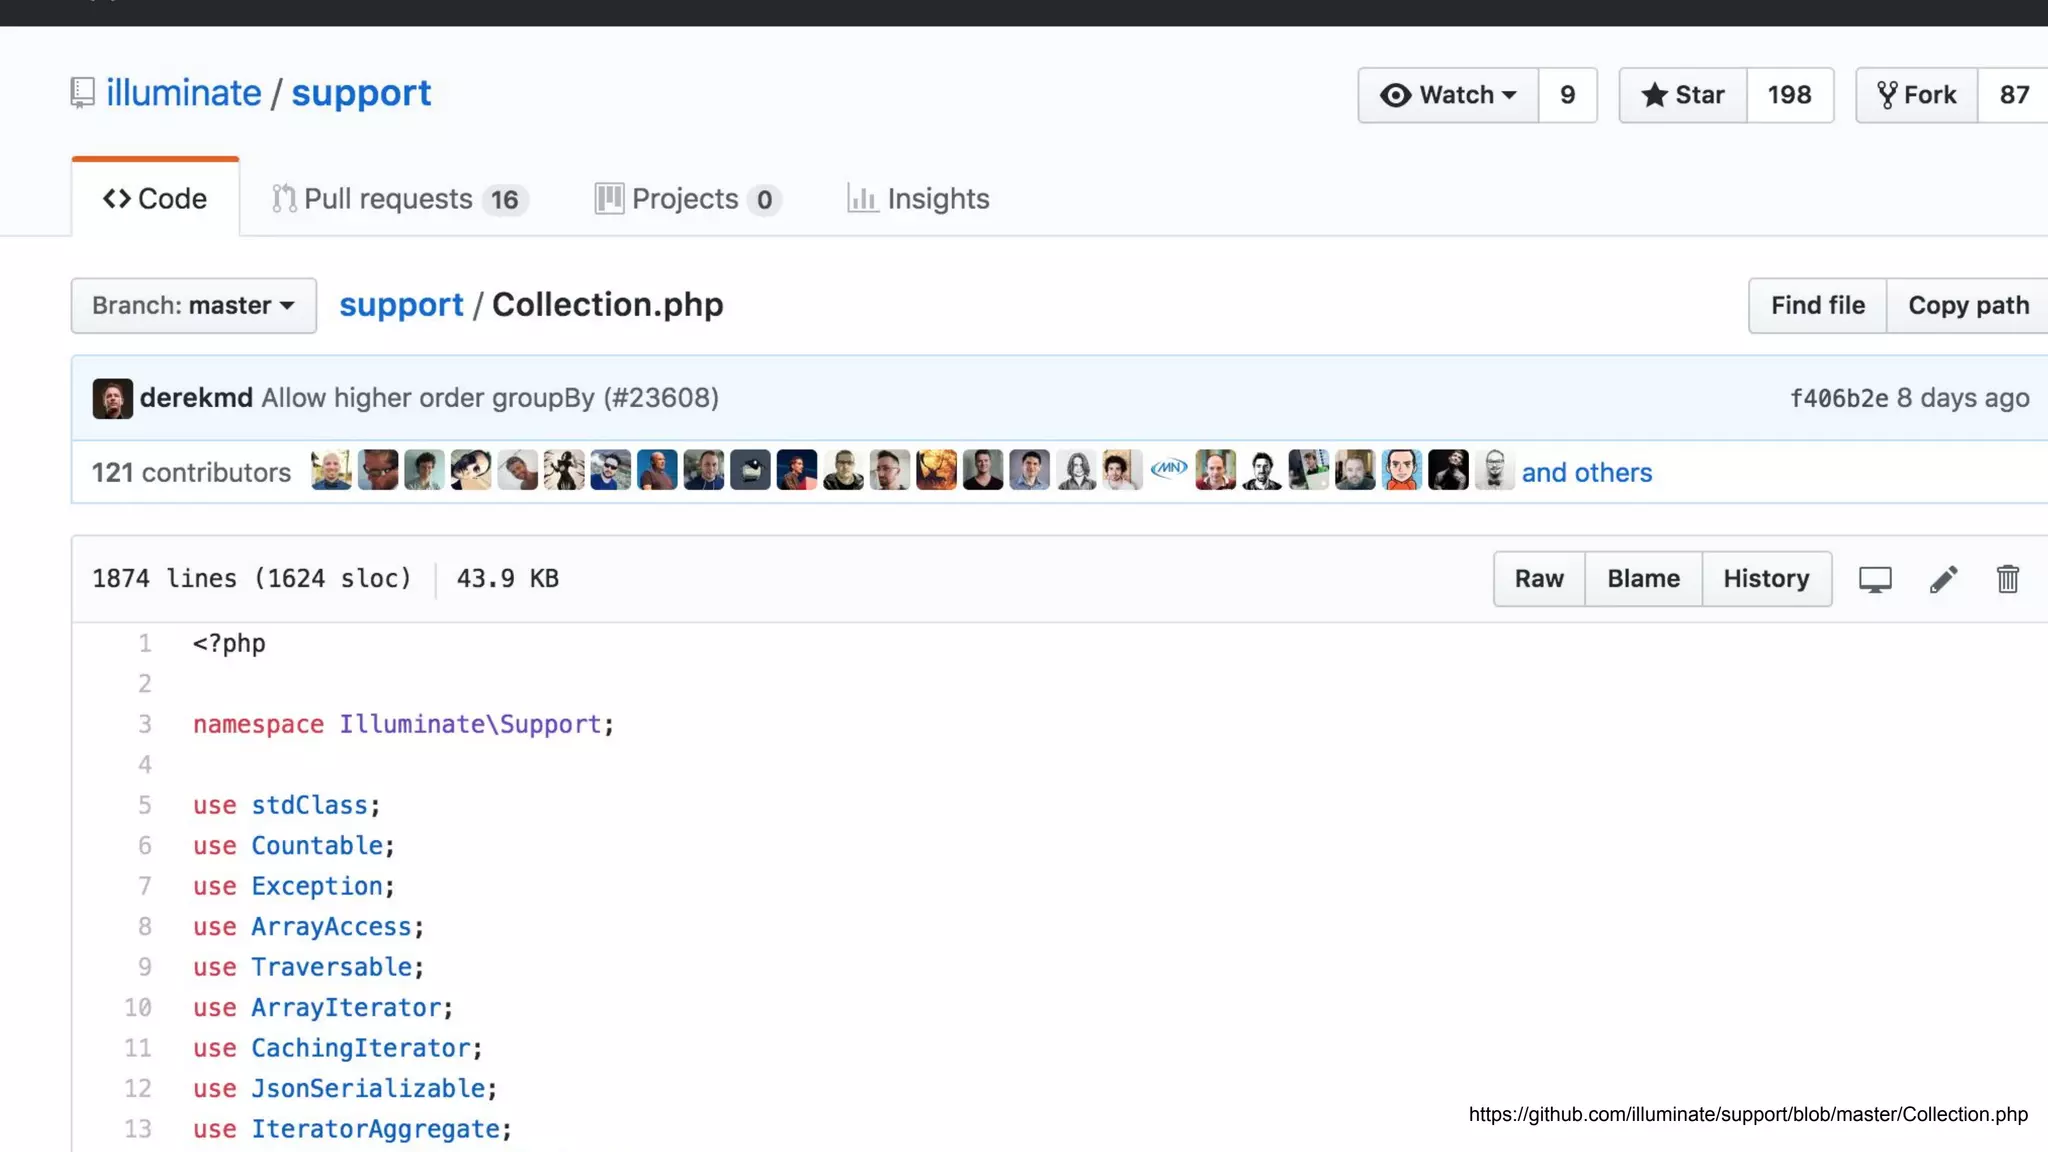Click line number 13
Viewport: 2048px width, 1152px height.
point(138,1129)
